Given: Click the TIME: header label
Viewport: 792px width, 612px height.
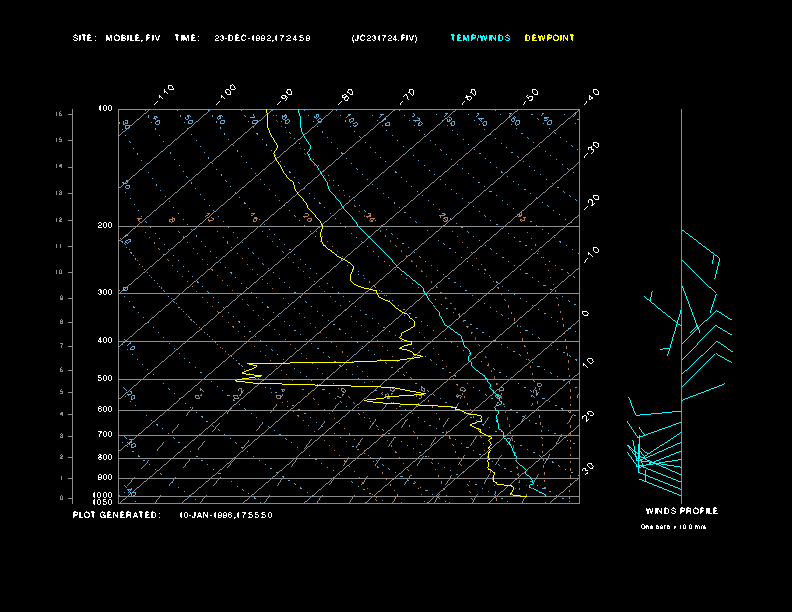Looking at the screenshot, I should (x=187, y=38).
